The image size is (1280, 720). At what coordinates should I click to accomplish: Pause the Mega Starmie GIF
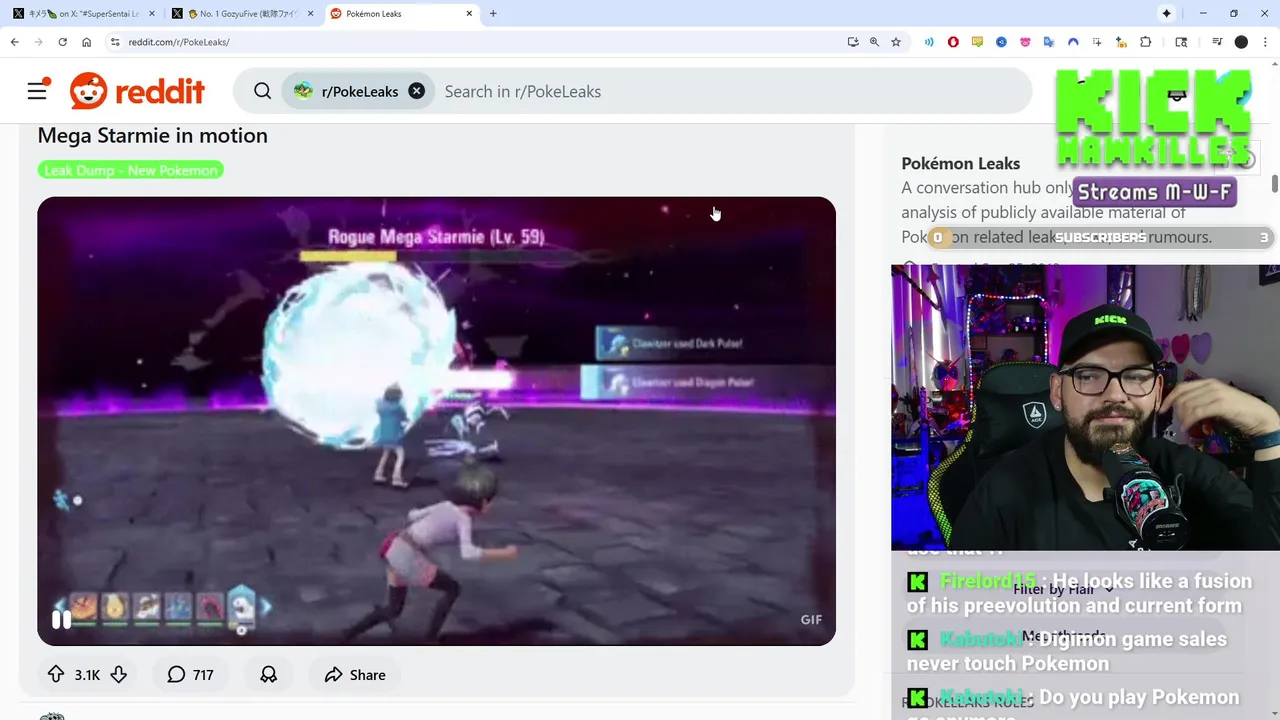point(61,620)
